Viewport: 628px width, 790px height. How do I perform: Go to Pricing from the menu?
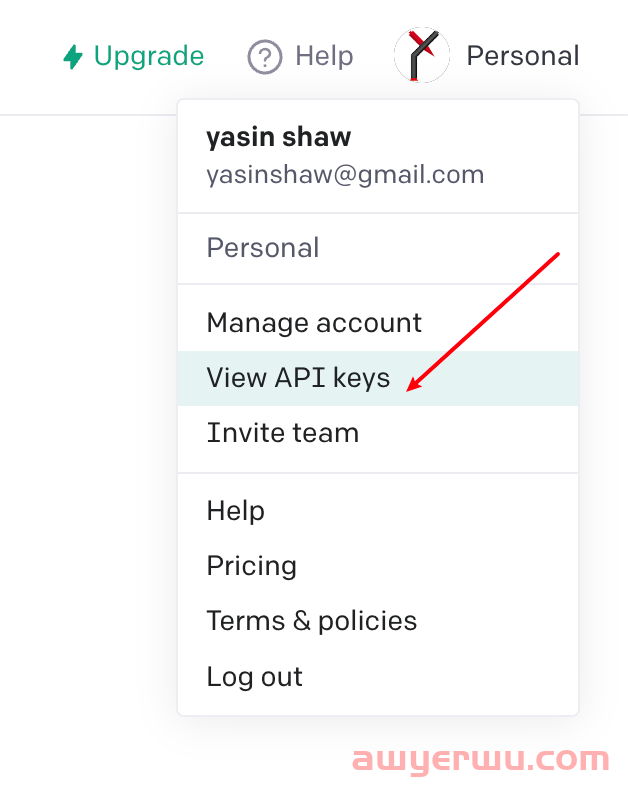251,566
